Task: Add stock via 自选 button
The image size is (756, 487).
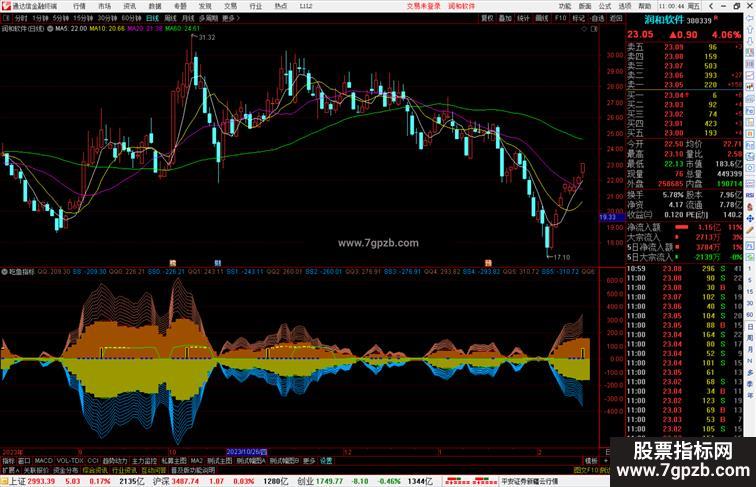Action: [597, 18]
